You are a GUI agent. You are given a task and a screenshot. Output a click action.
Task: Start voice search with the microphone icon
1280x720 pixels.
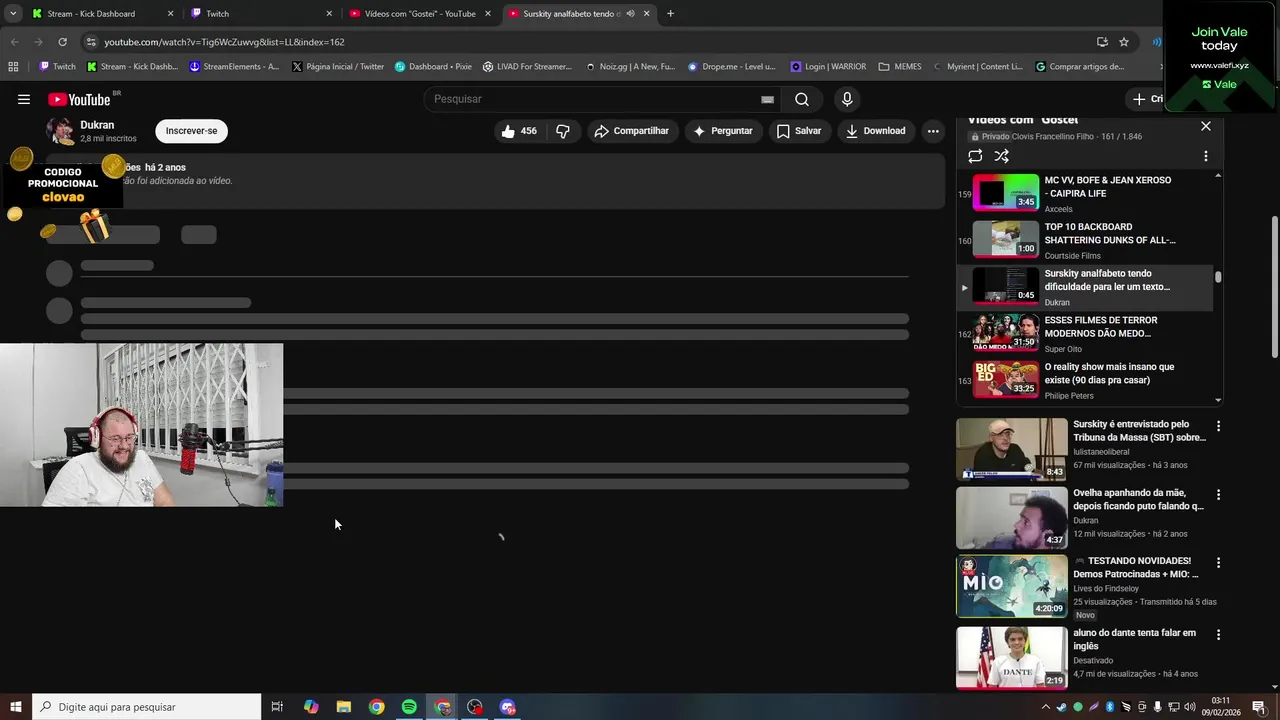[x=847, y=99]
